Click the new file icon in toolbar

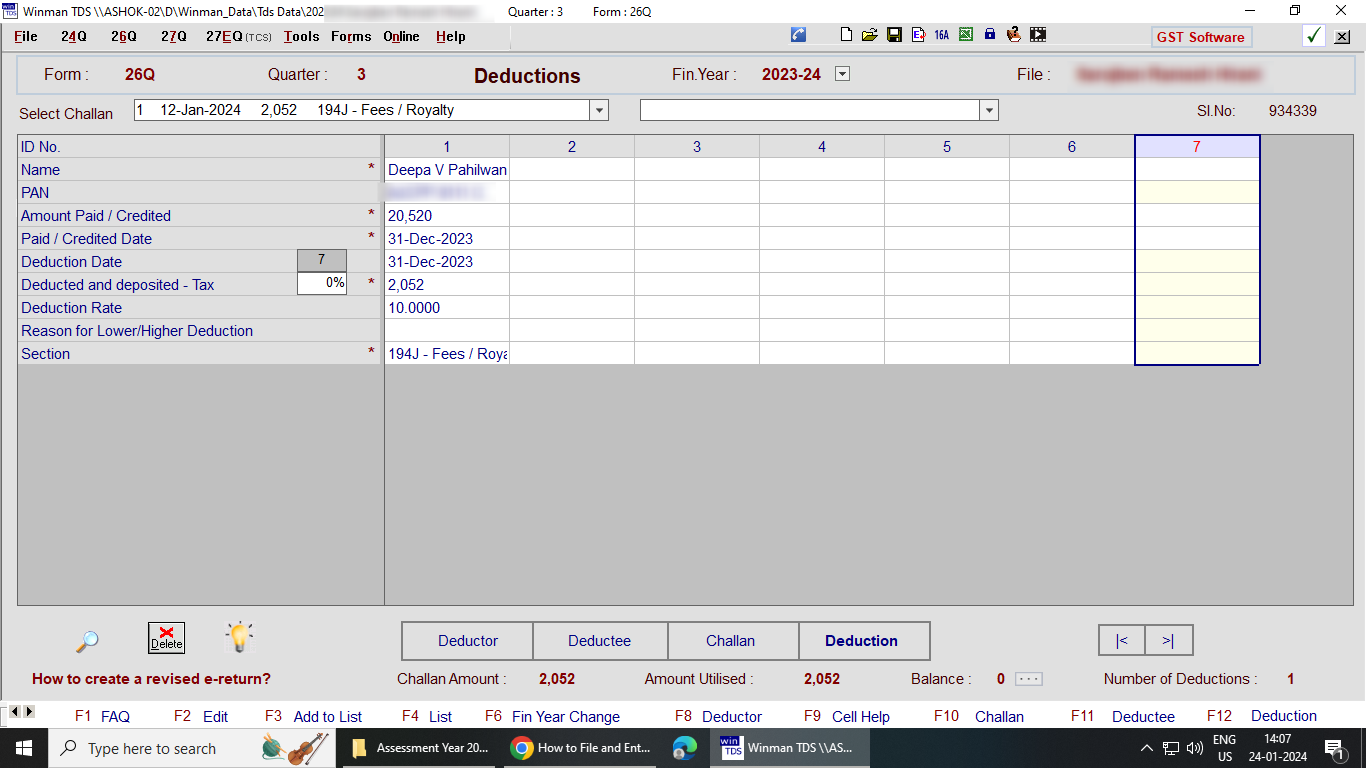(847, 35)
